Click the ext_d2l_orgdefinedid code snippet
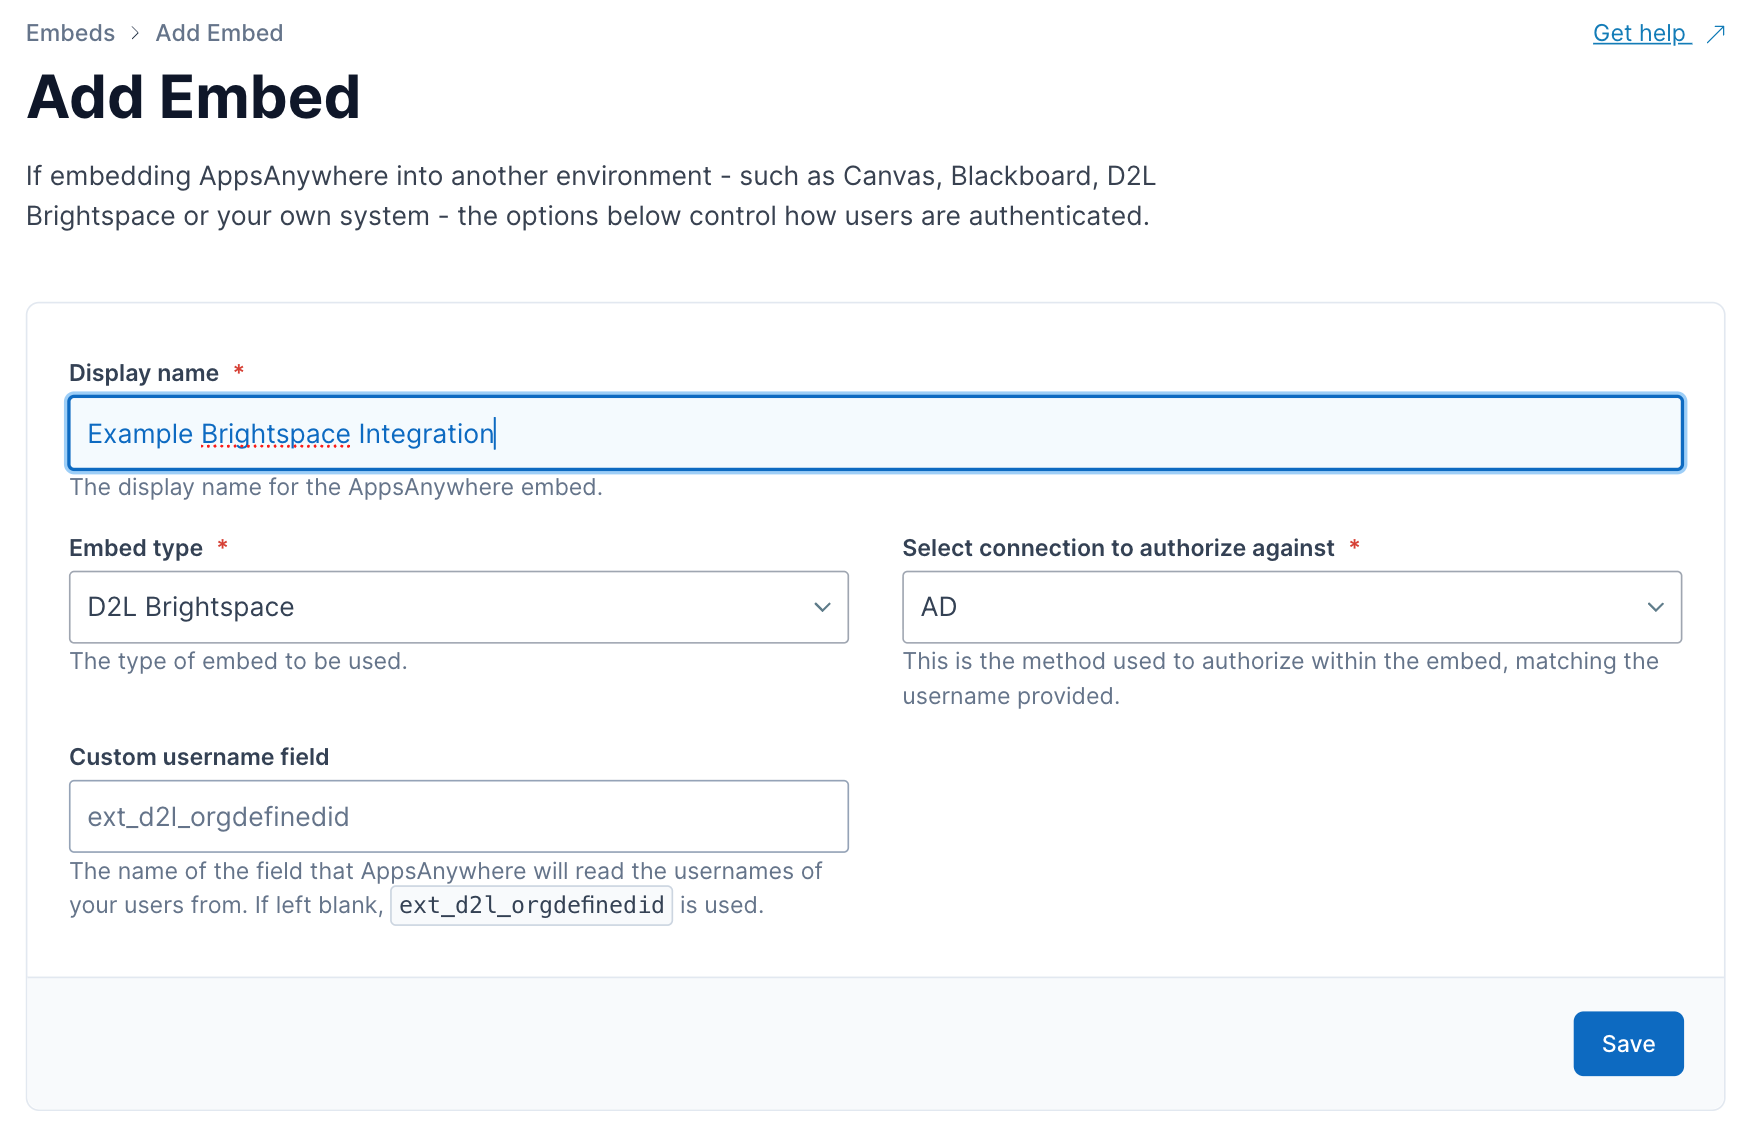1754x1144 pixels. point(531,905)
